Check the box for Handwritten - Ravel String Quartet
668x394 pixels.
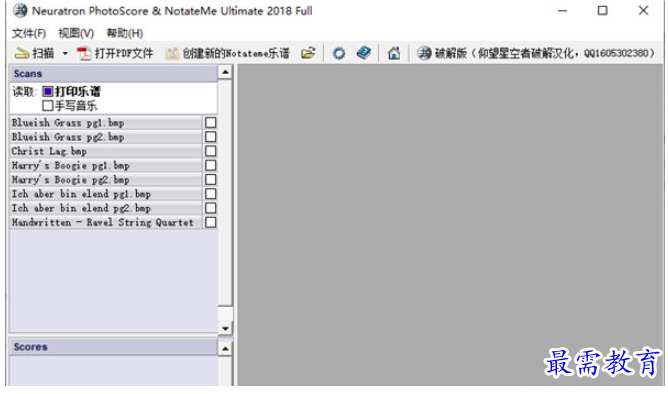pos(210,222)
